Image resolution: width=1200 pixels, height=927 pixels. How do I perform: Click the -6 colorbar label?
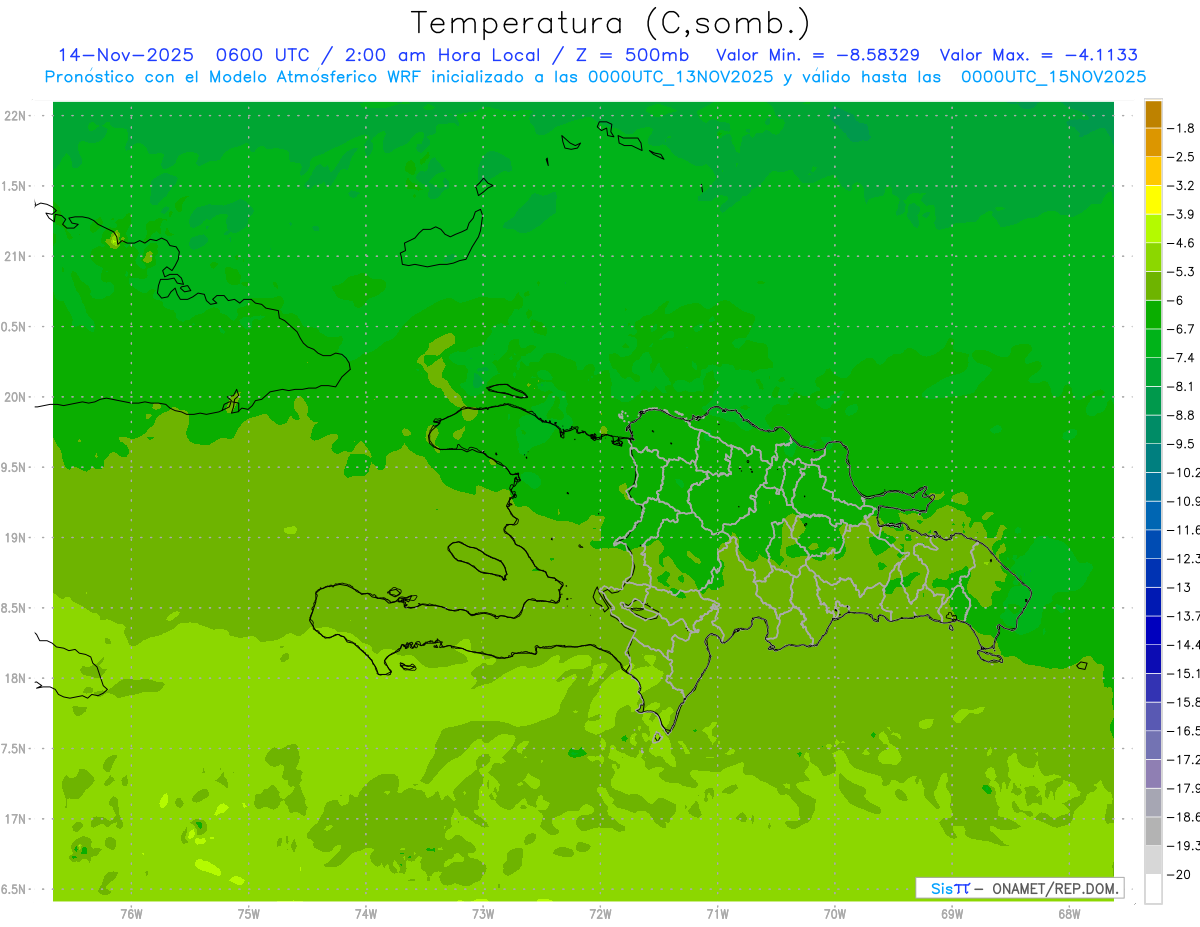[x=1176, y=300]
